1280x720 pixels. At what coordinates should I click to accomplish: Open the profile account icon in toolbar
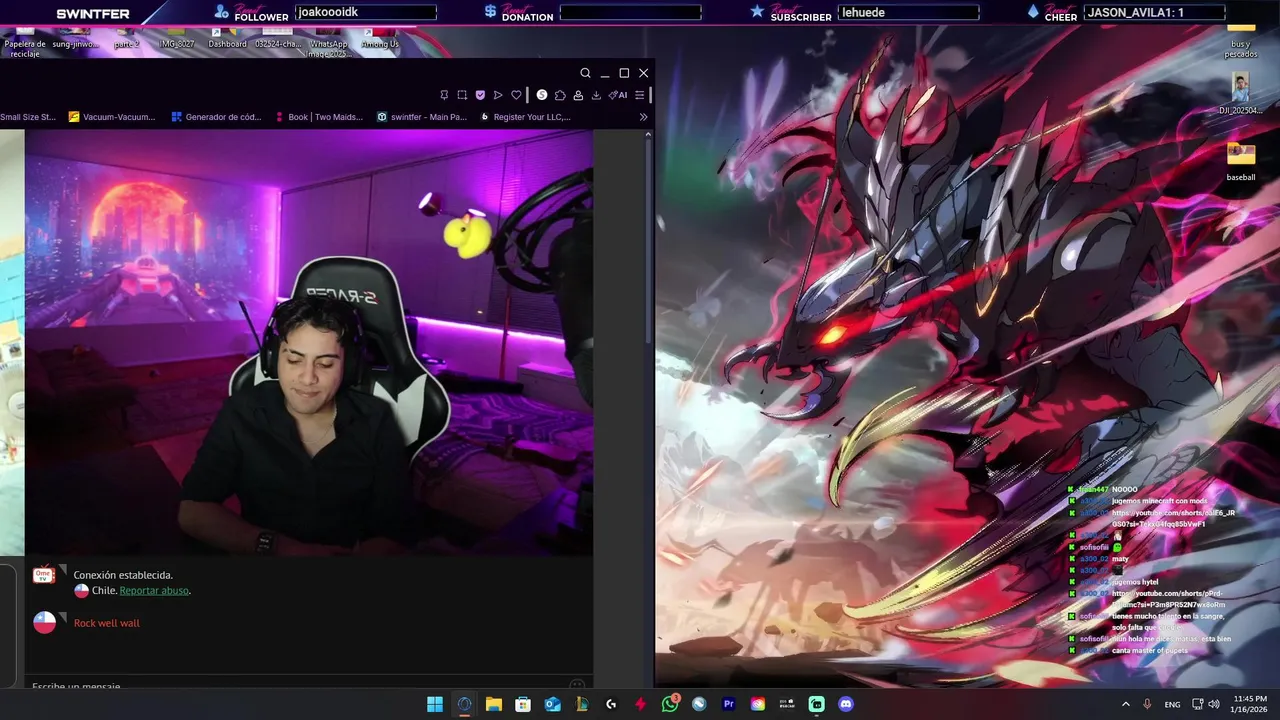pyautogui.click(x=578, y=95)
